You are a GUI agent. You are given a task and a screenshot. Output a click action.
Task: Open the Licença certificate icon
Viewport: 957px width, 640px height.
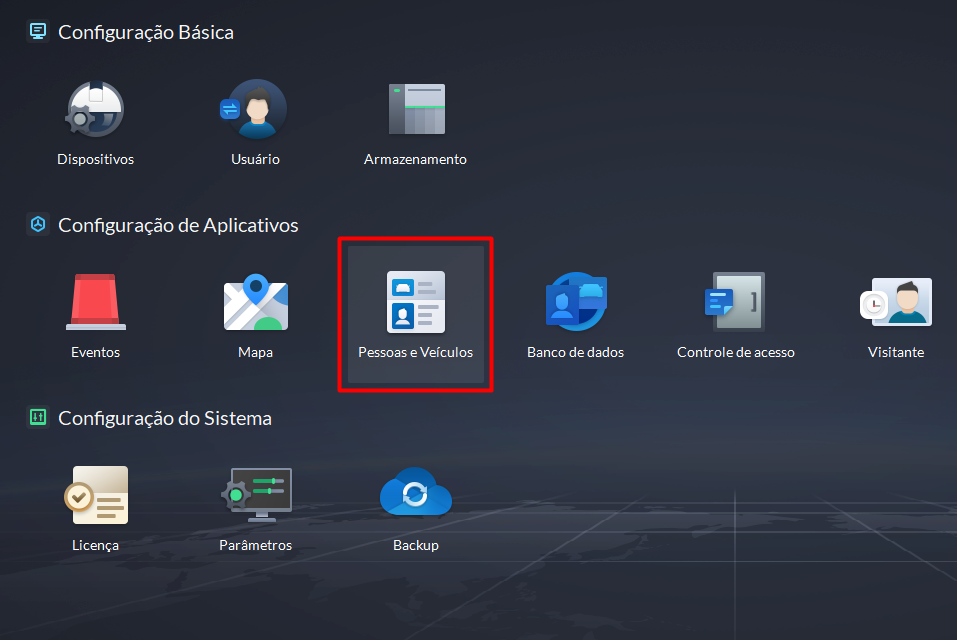pos(96,495)
